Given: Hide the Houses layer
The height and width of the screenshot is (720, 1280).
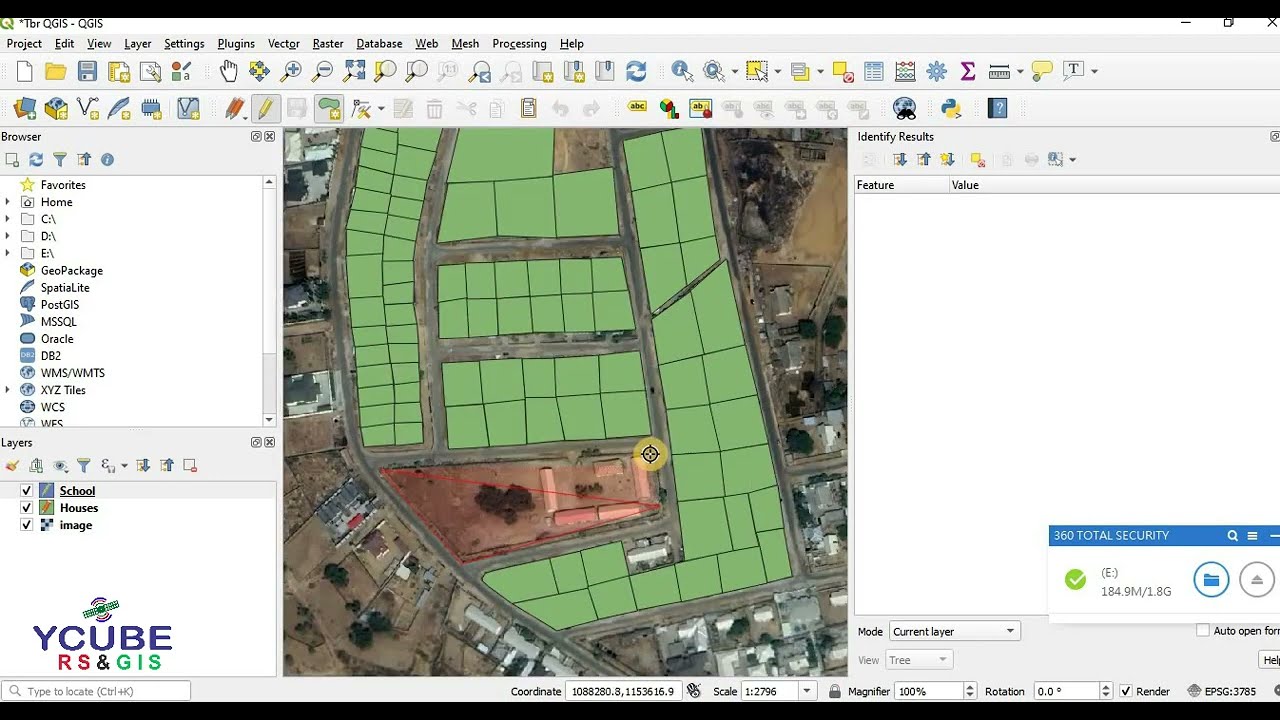Looking at the screenshot, I should pos(27,508).
